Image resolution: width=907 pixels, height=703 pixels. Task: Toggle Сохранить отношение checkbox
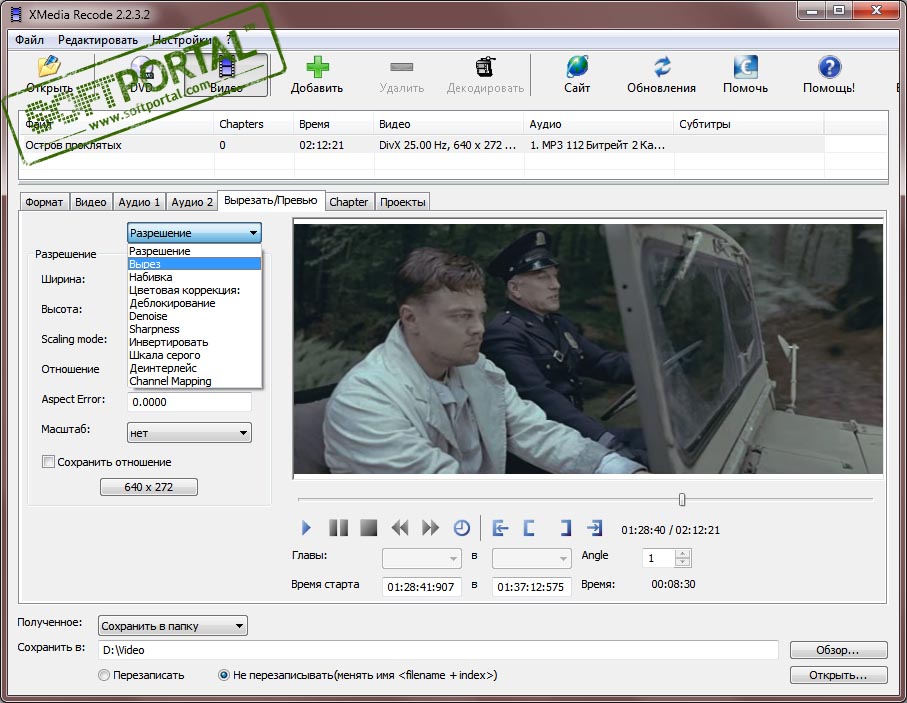(x=49, y=462)
